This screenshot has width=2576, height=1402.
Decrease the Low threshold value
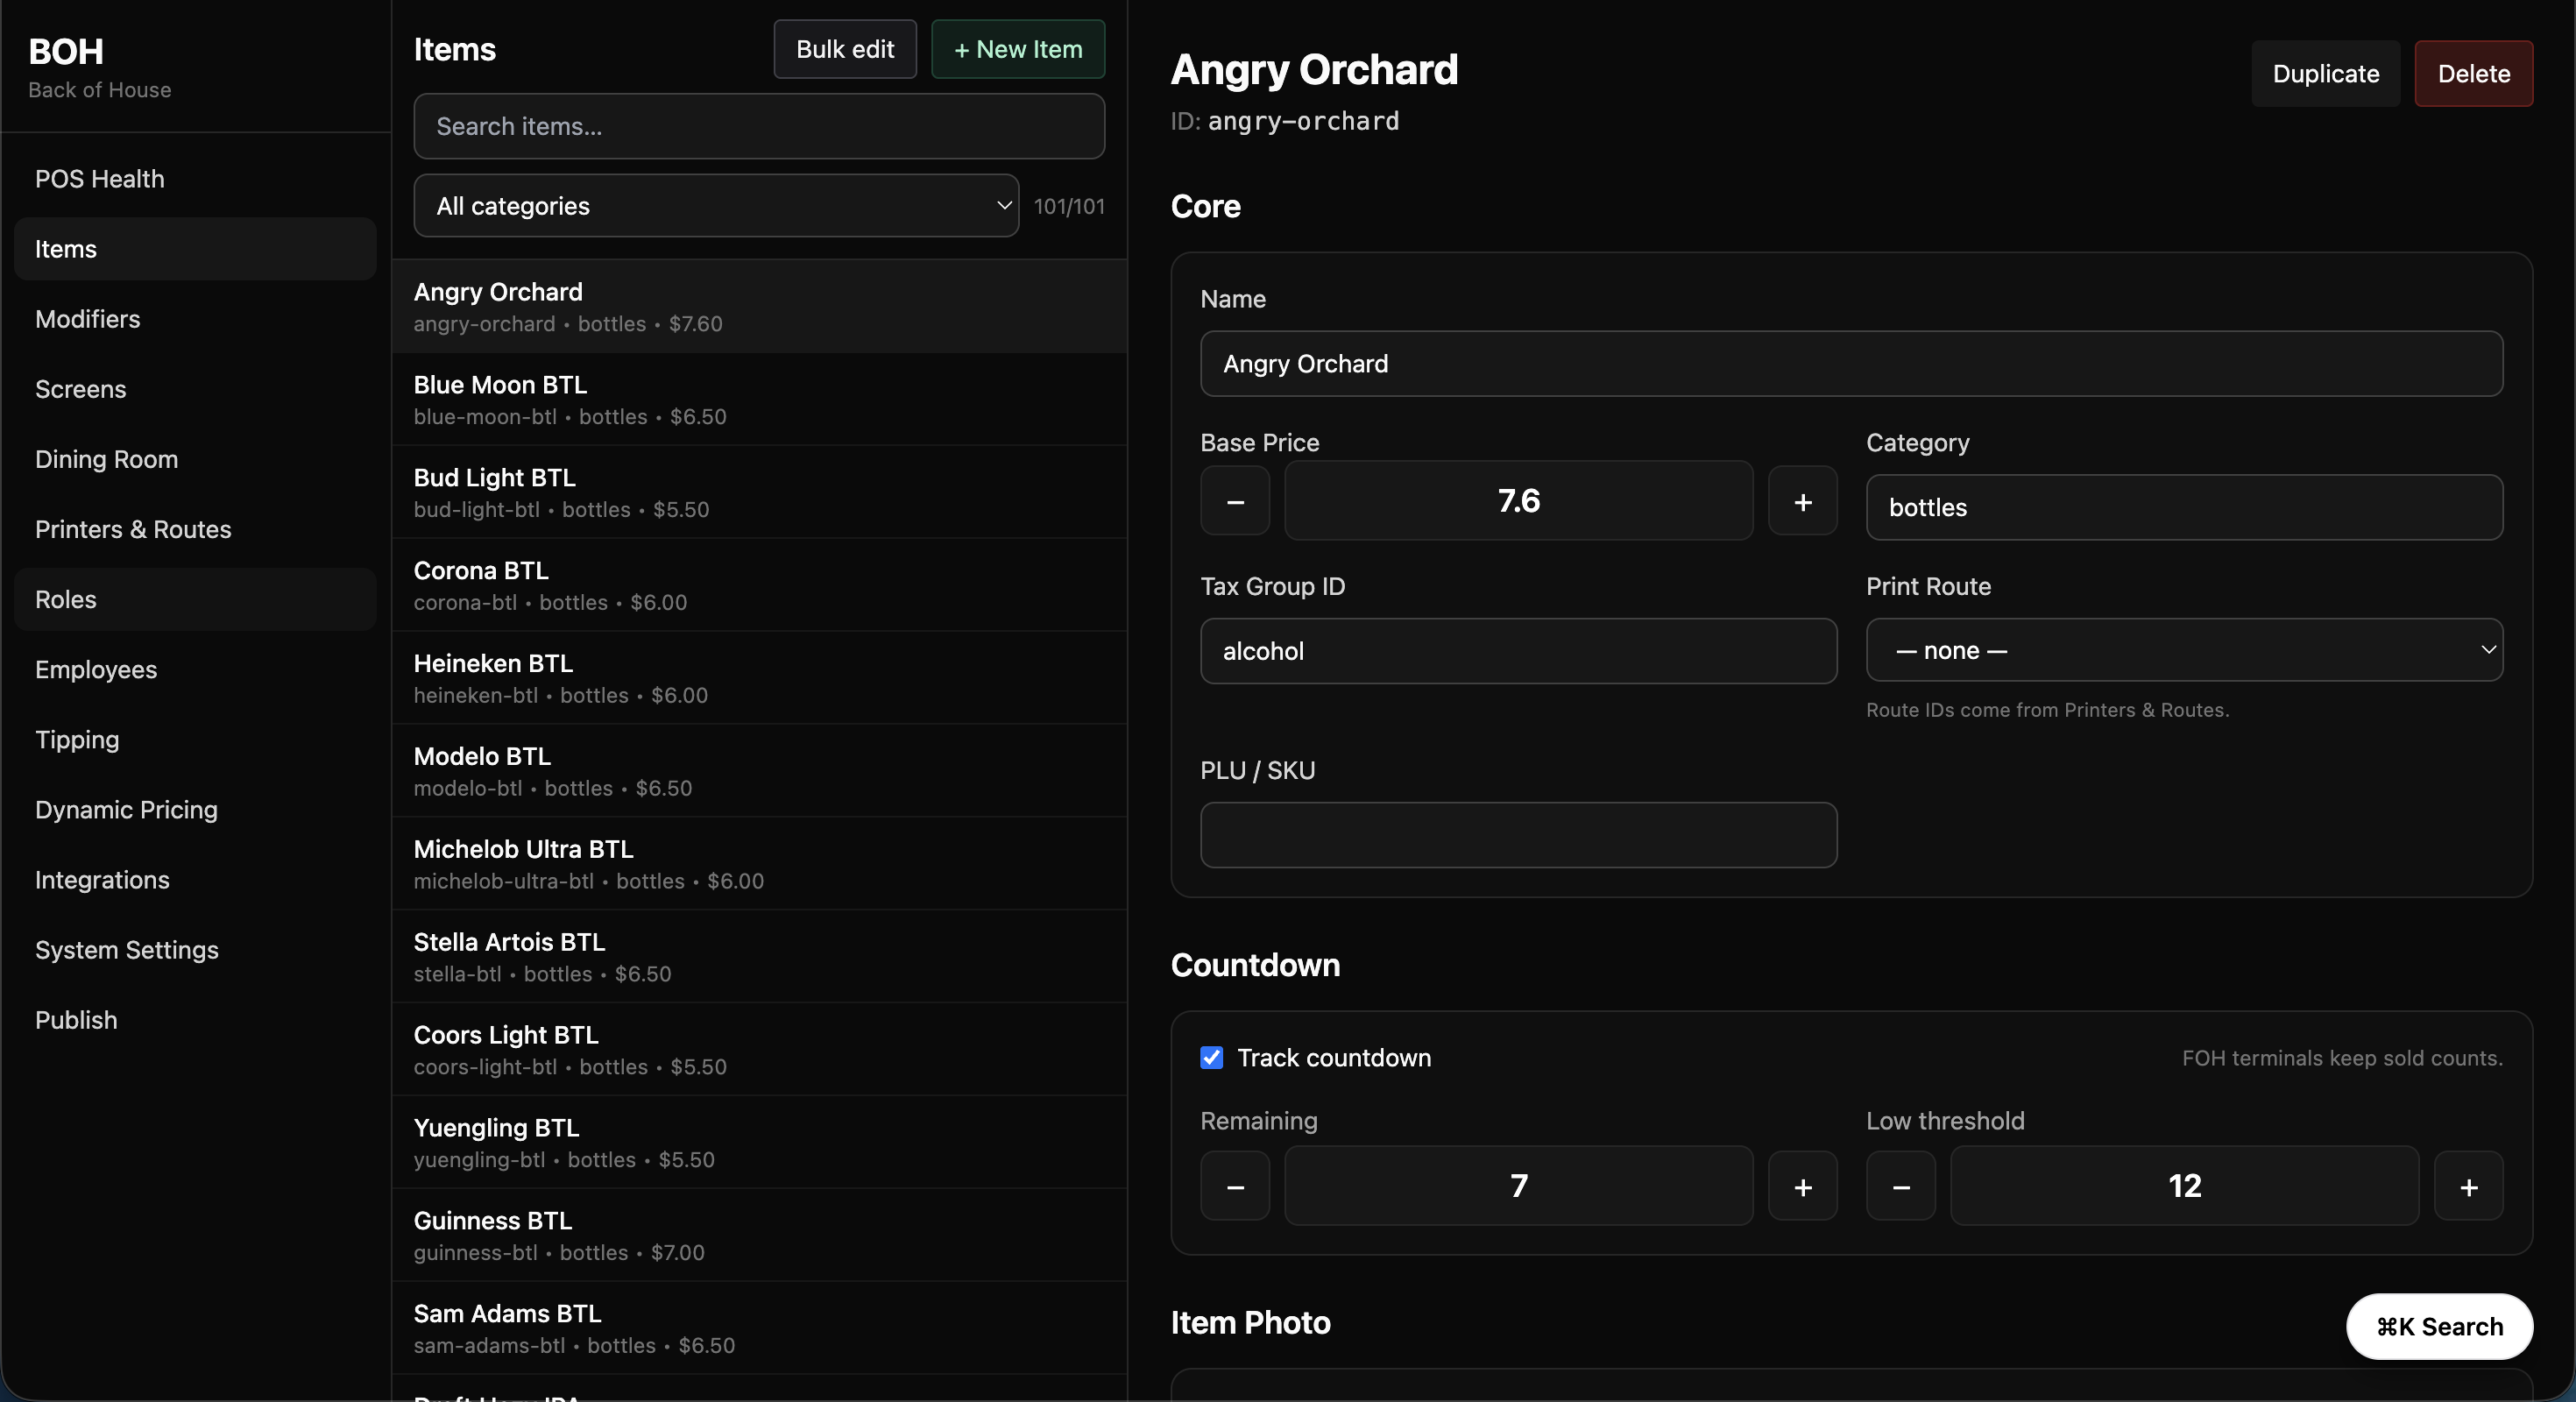click(x=1900, y=1186)
